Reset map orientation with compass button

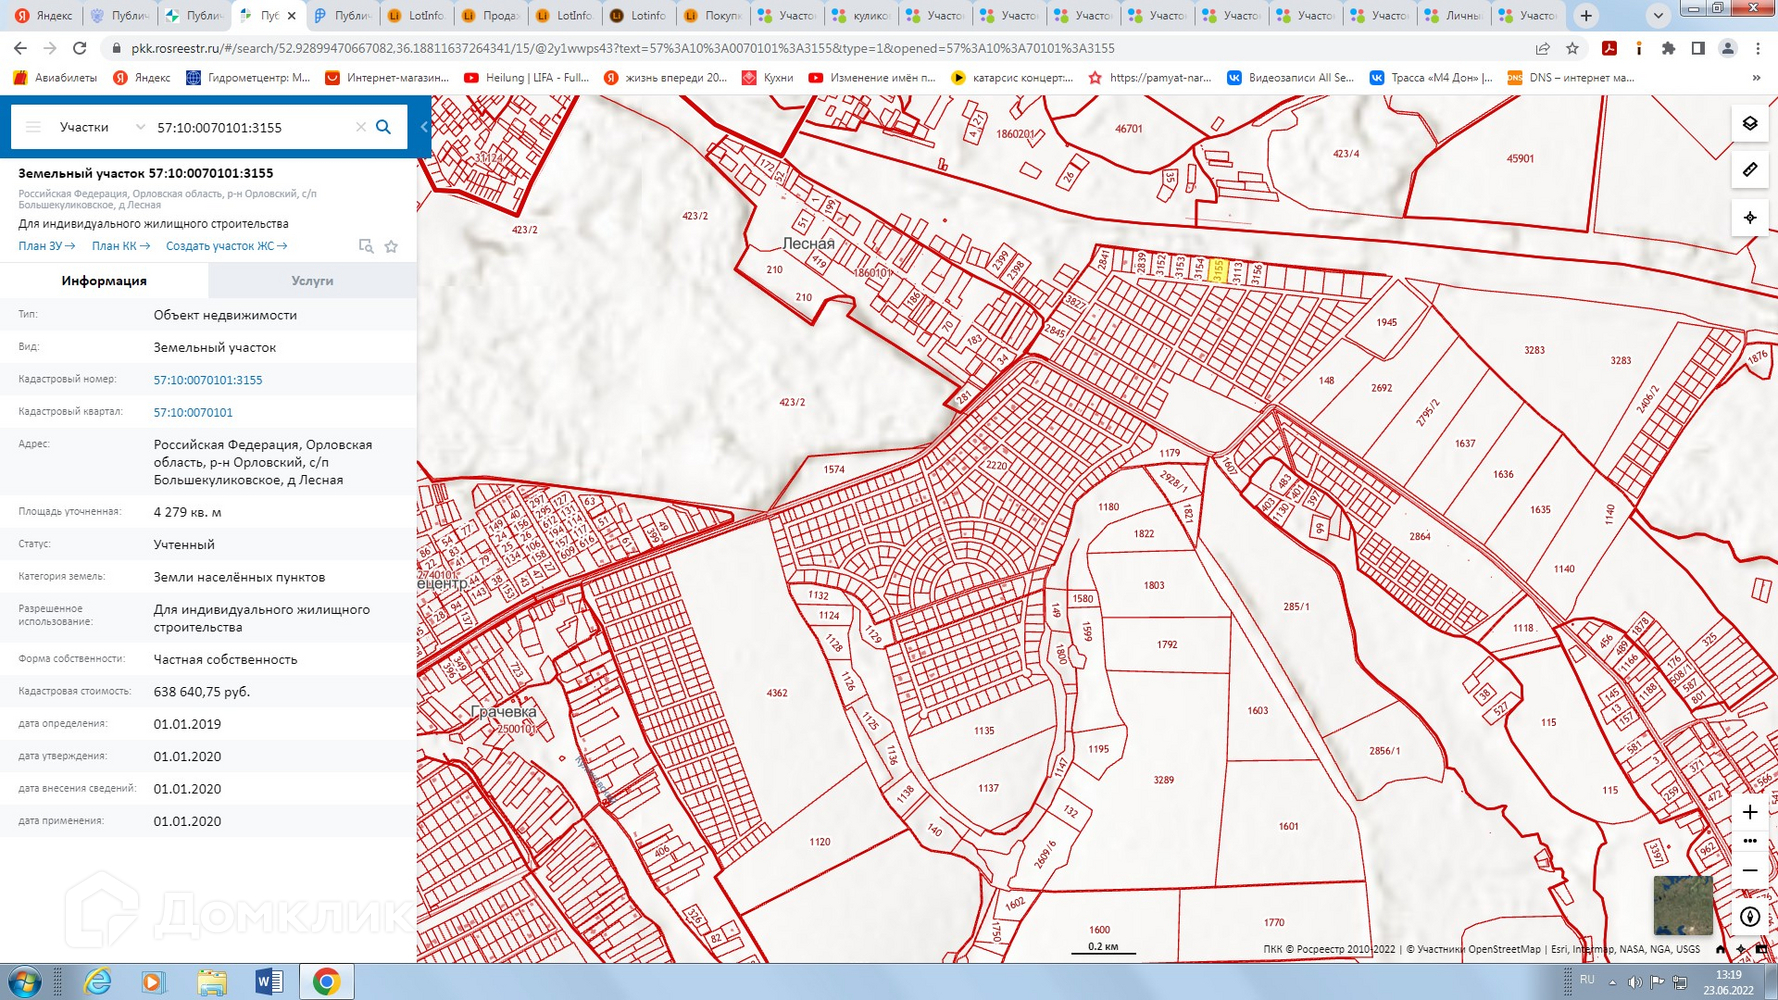1749,916
